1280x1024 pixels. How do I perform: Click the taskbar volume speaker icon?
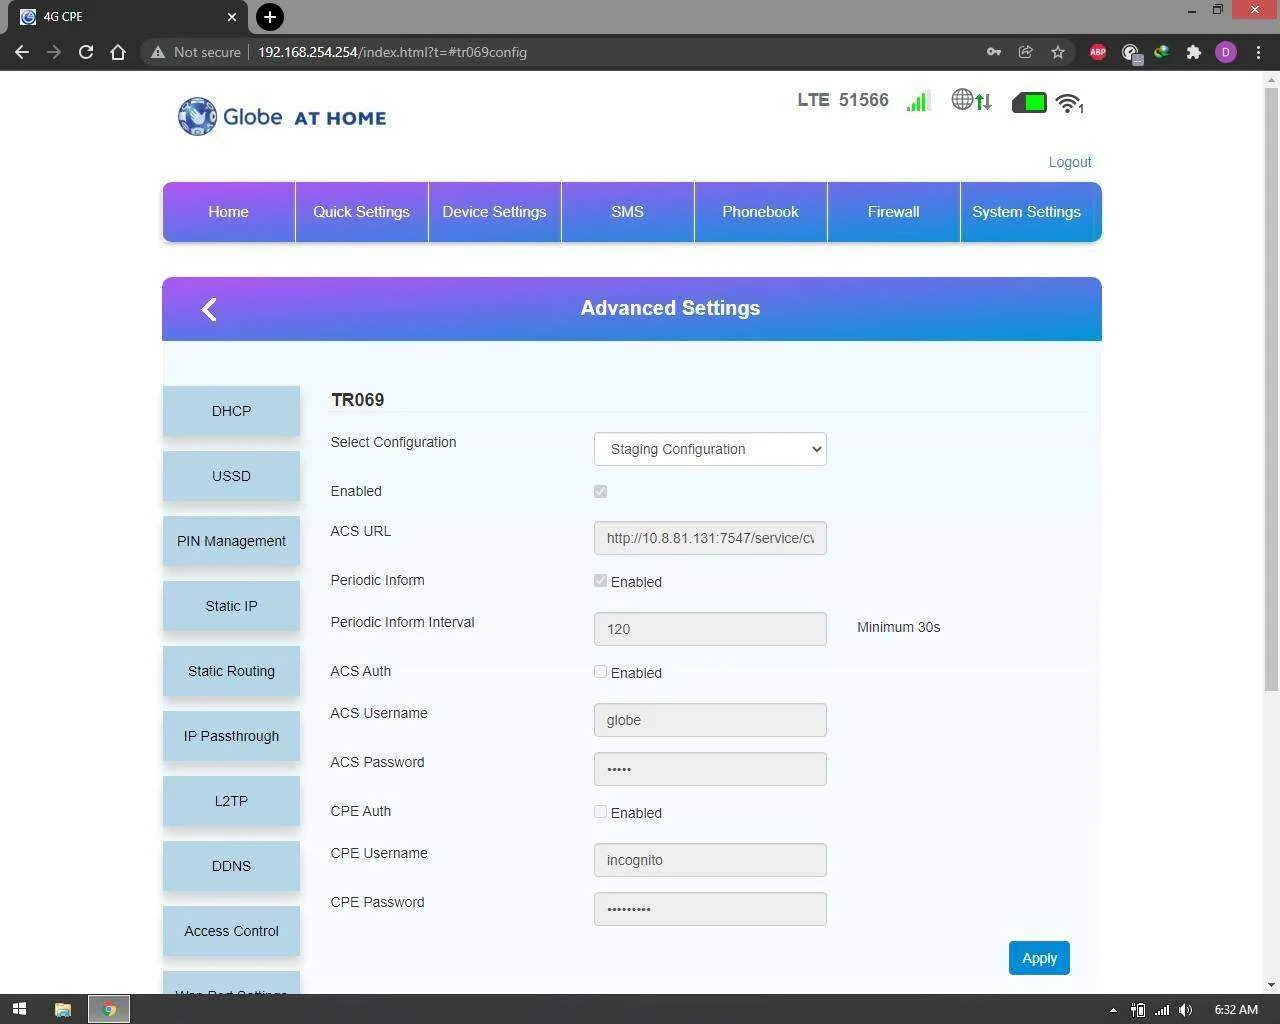pos(1186,1010)
